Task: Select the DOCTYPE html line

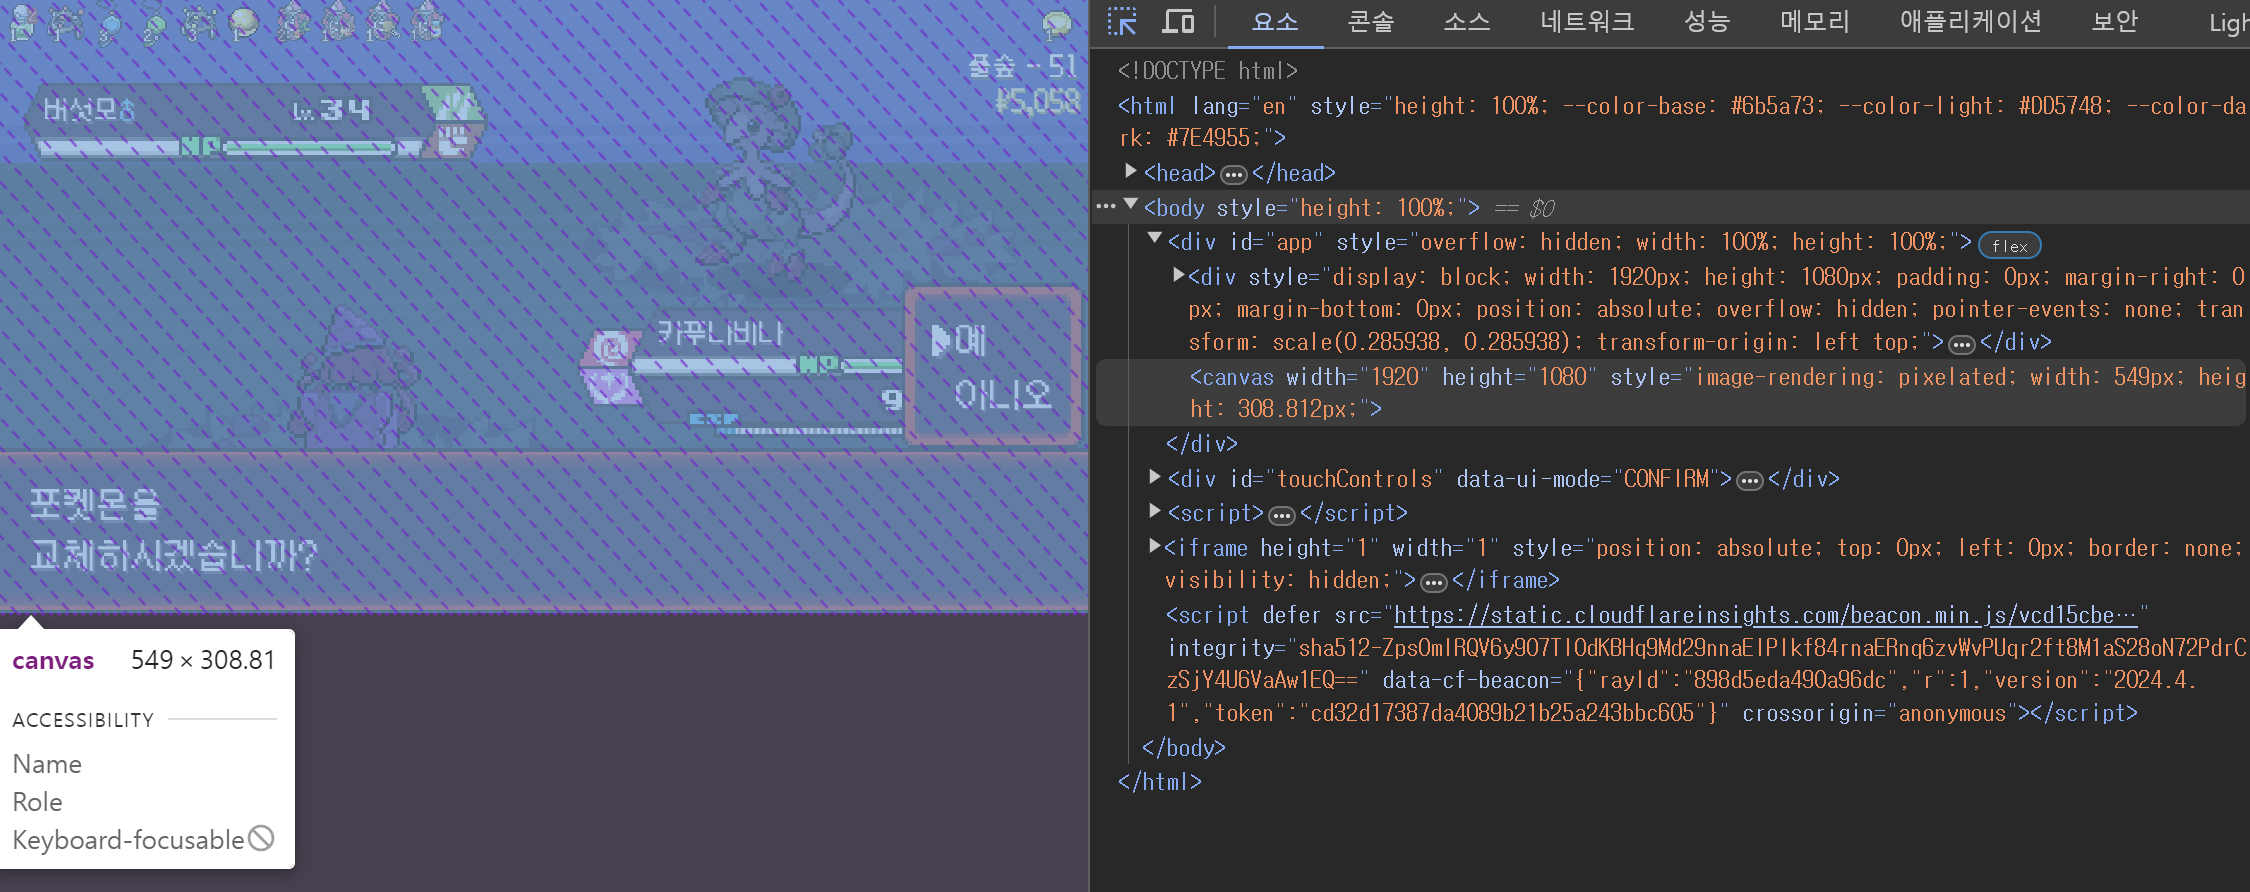Action: tap(1207, 70)
